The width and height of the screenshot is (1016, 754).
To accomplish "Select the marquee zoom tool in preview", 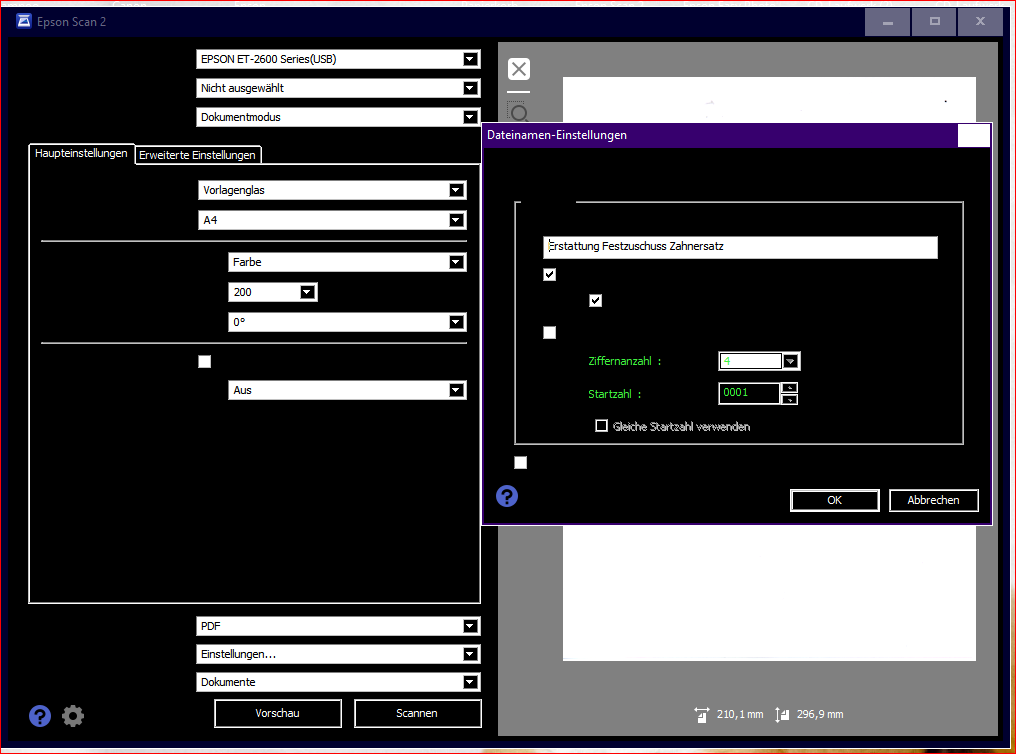I will point(518,112).
